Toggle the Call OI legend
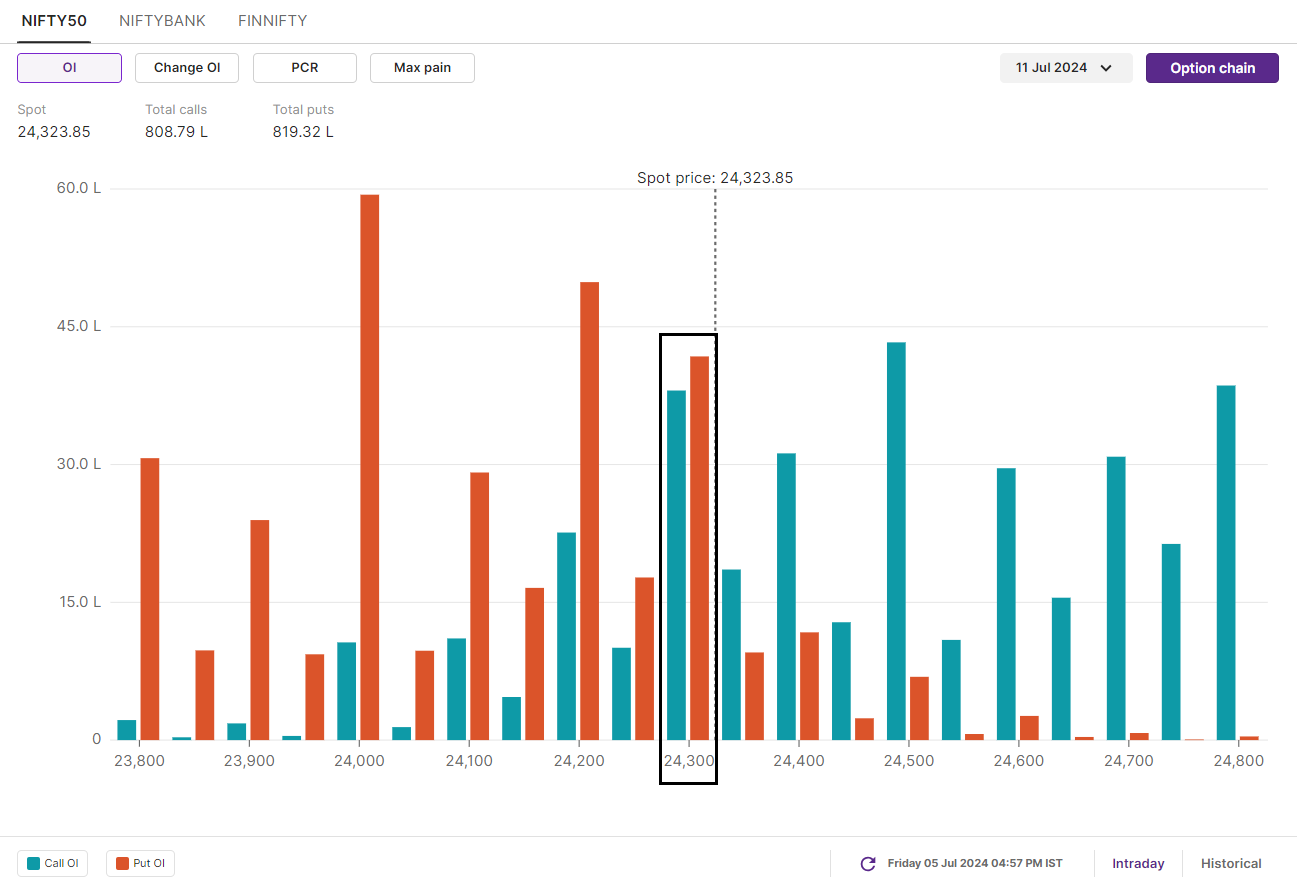The image size is (1297, 883). [x=52, y=863]
